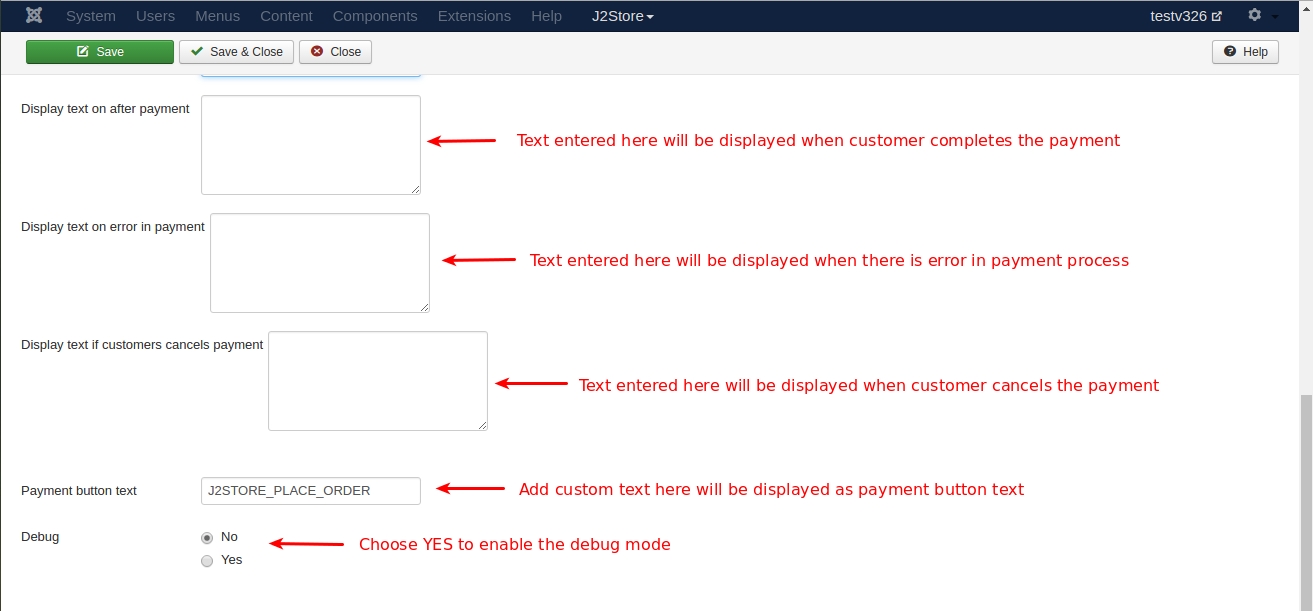Focus the Display text on after payment textarea
Image resolution: width=1313 pixels, height=611 pixels.
[311, 145]
